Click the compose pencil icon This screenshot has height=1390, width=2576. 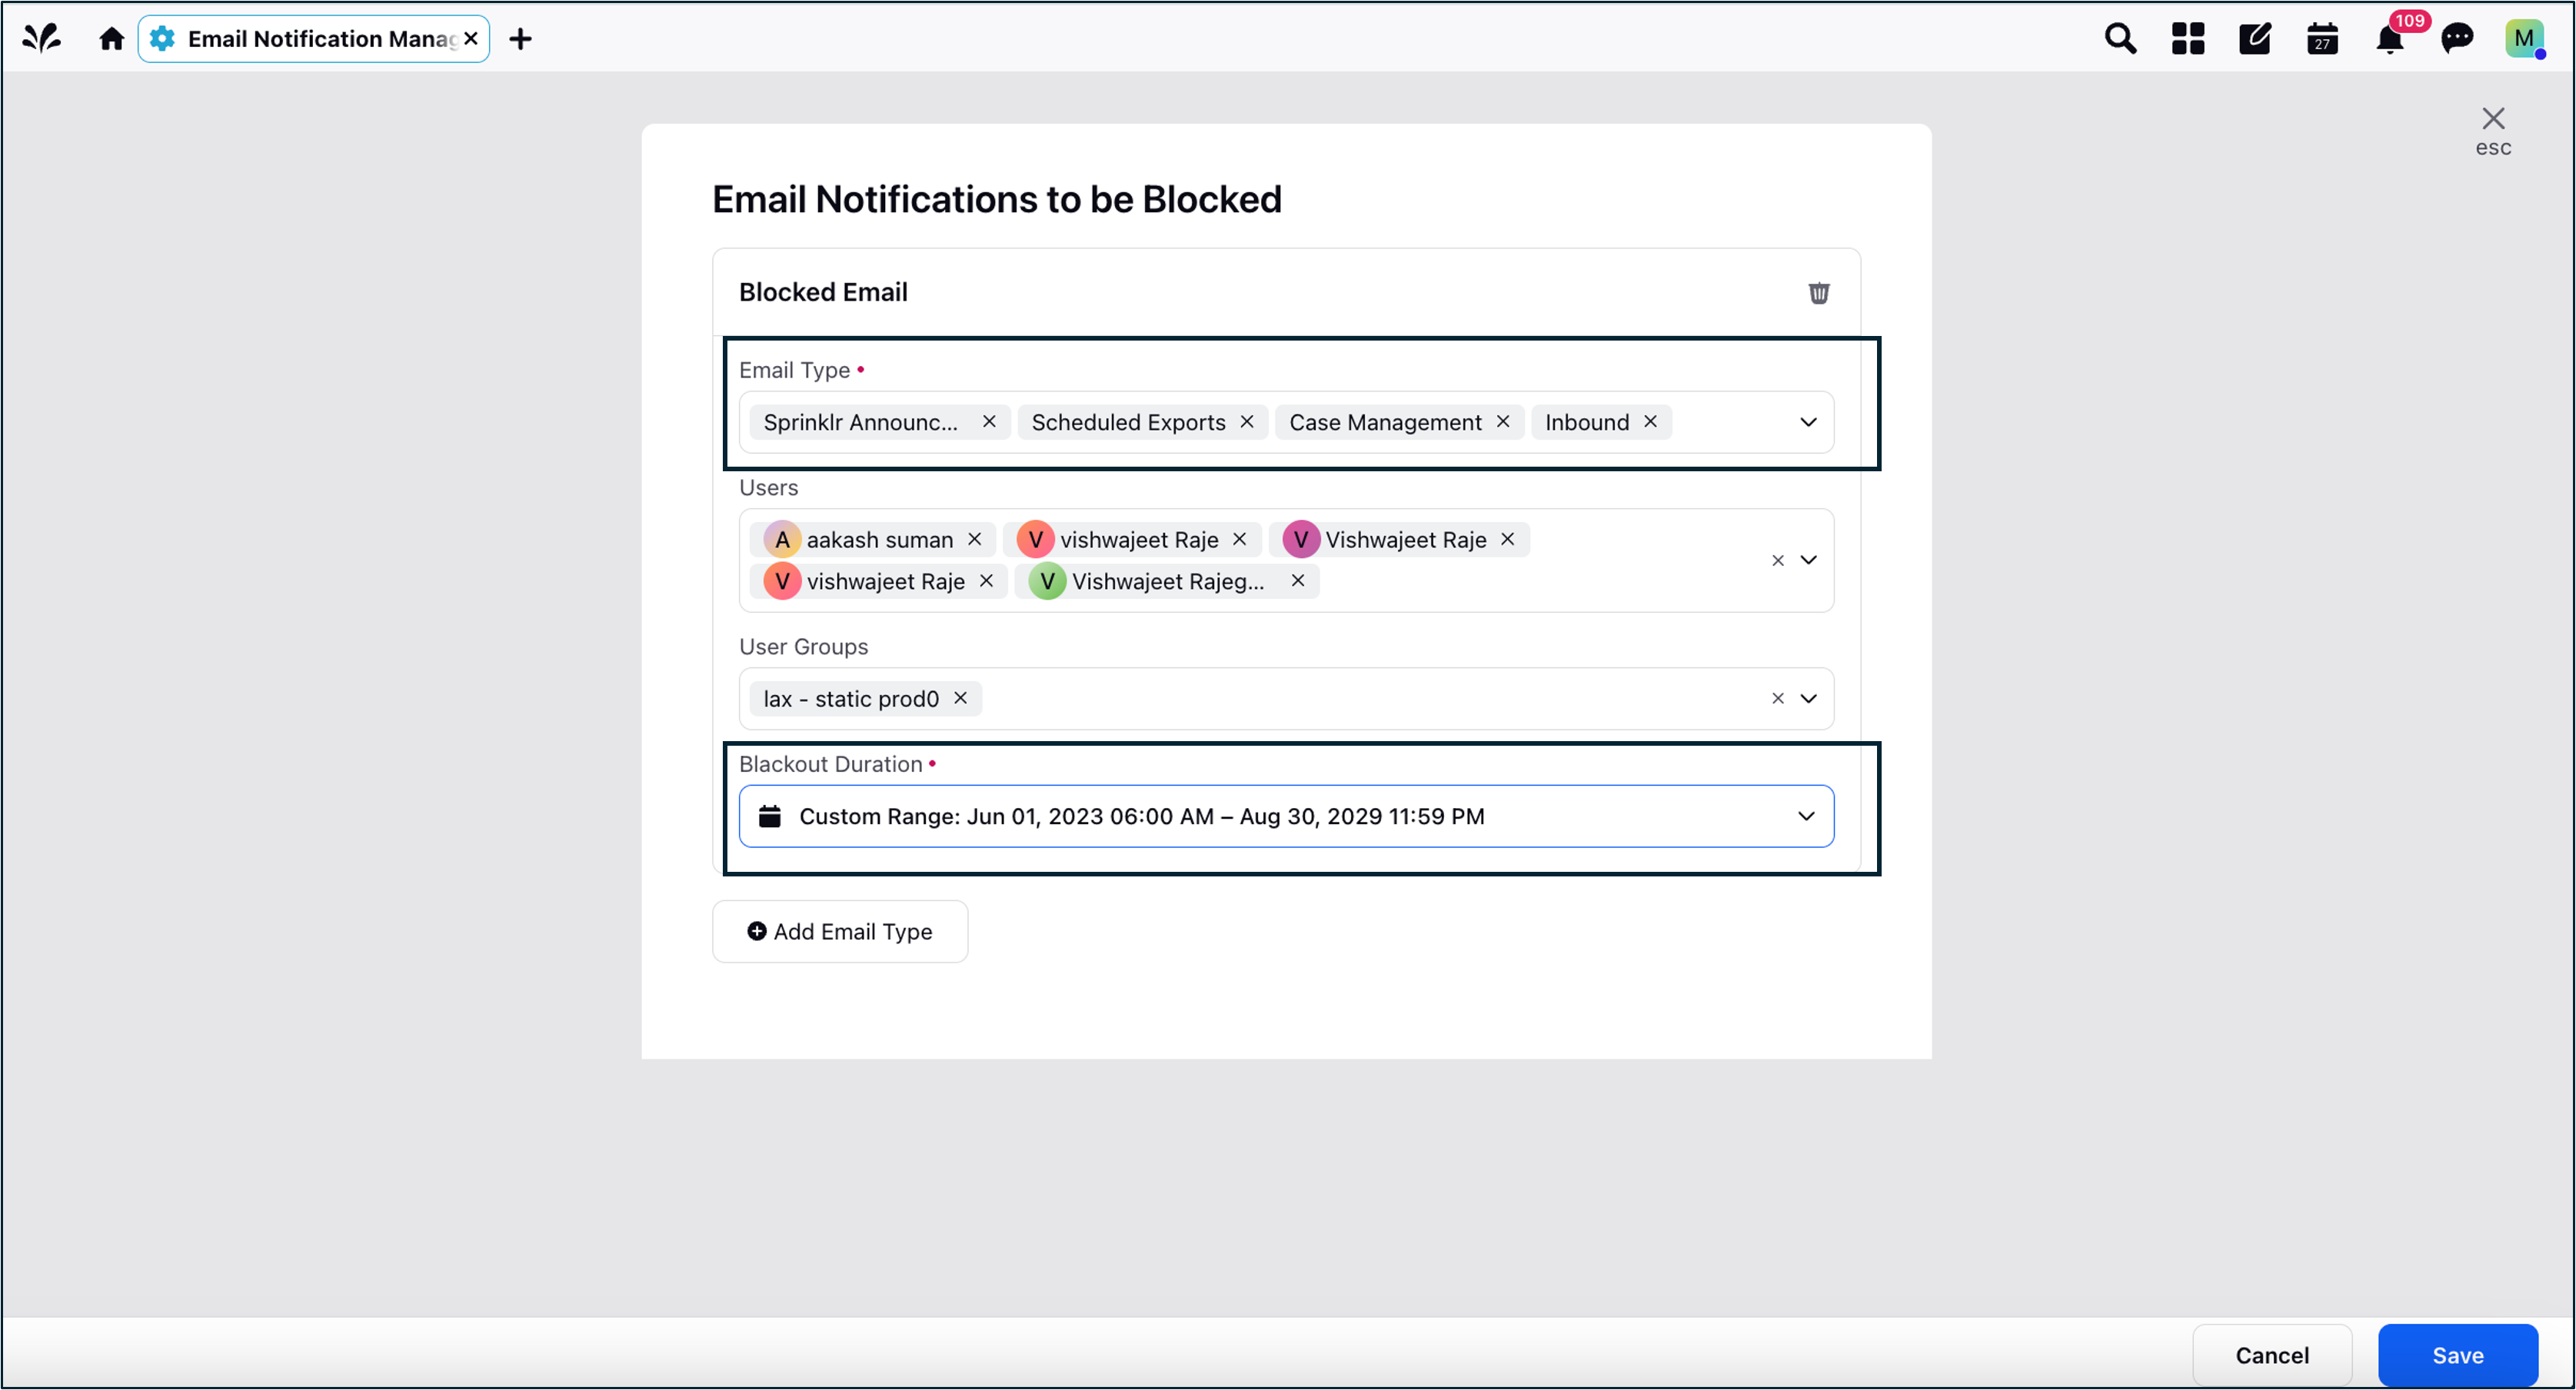point(2254,39)
